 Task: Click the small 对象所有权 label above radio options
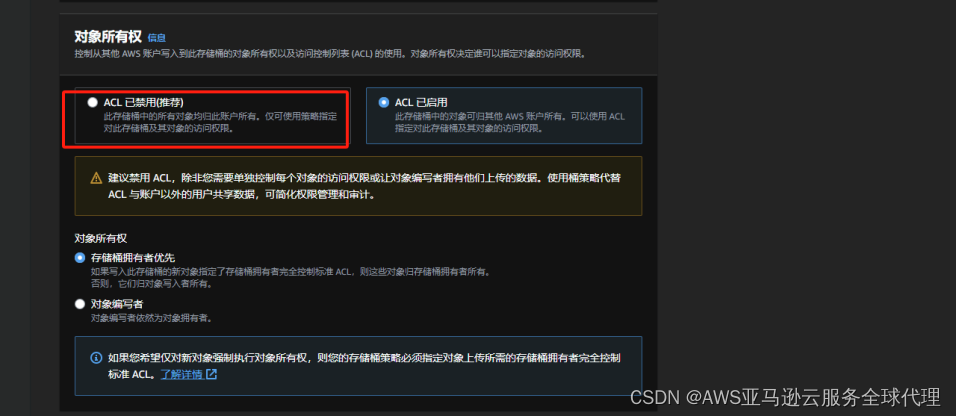[101, 238]
